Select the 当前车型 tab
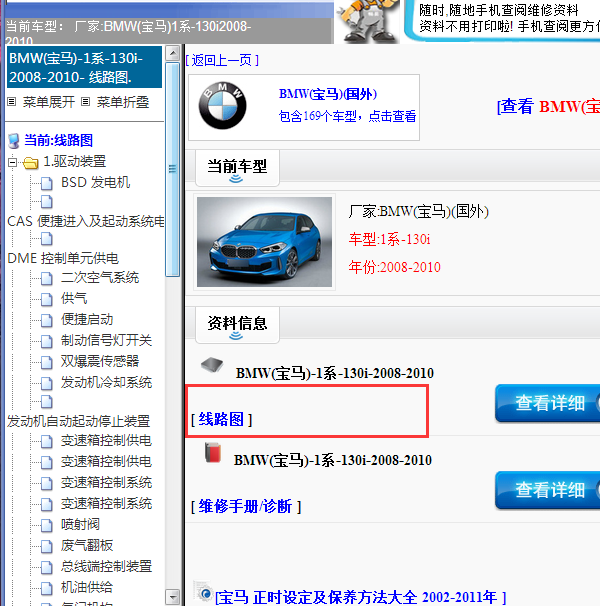The height and width of the screenshot is (606, 600). [237, 169]
